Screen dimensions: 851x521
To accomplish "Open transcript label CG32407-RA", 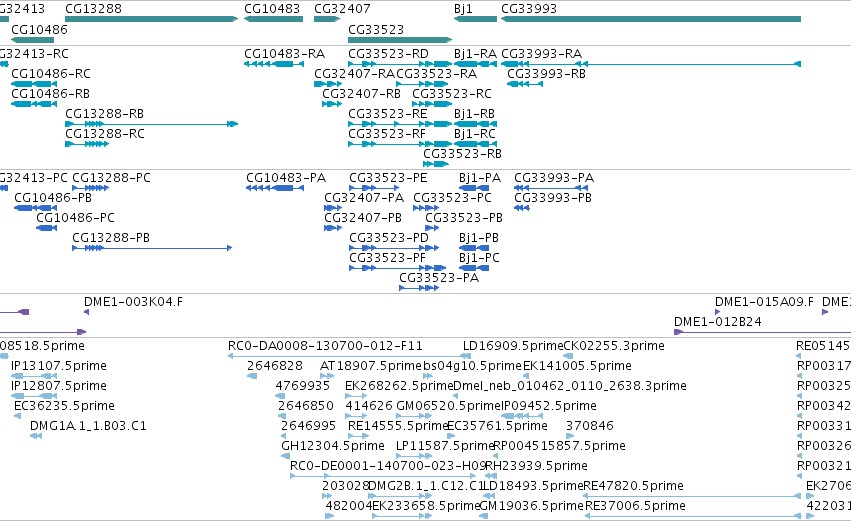I will click(354, 74).
